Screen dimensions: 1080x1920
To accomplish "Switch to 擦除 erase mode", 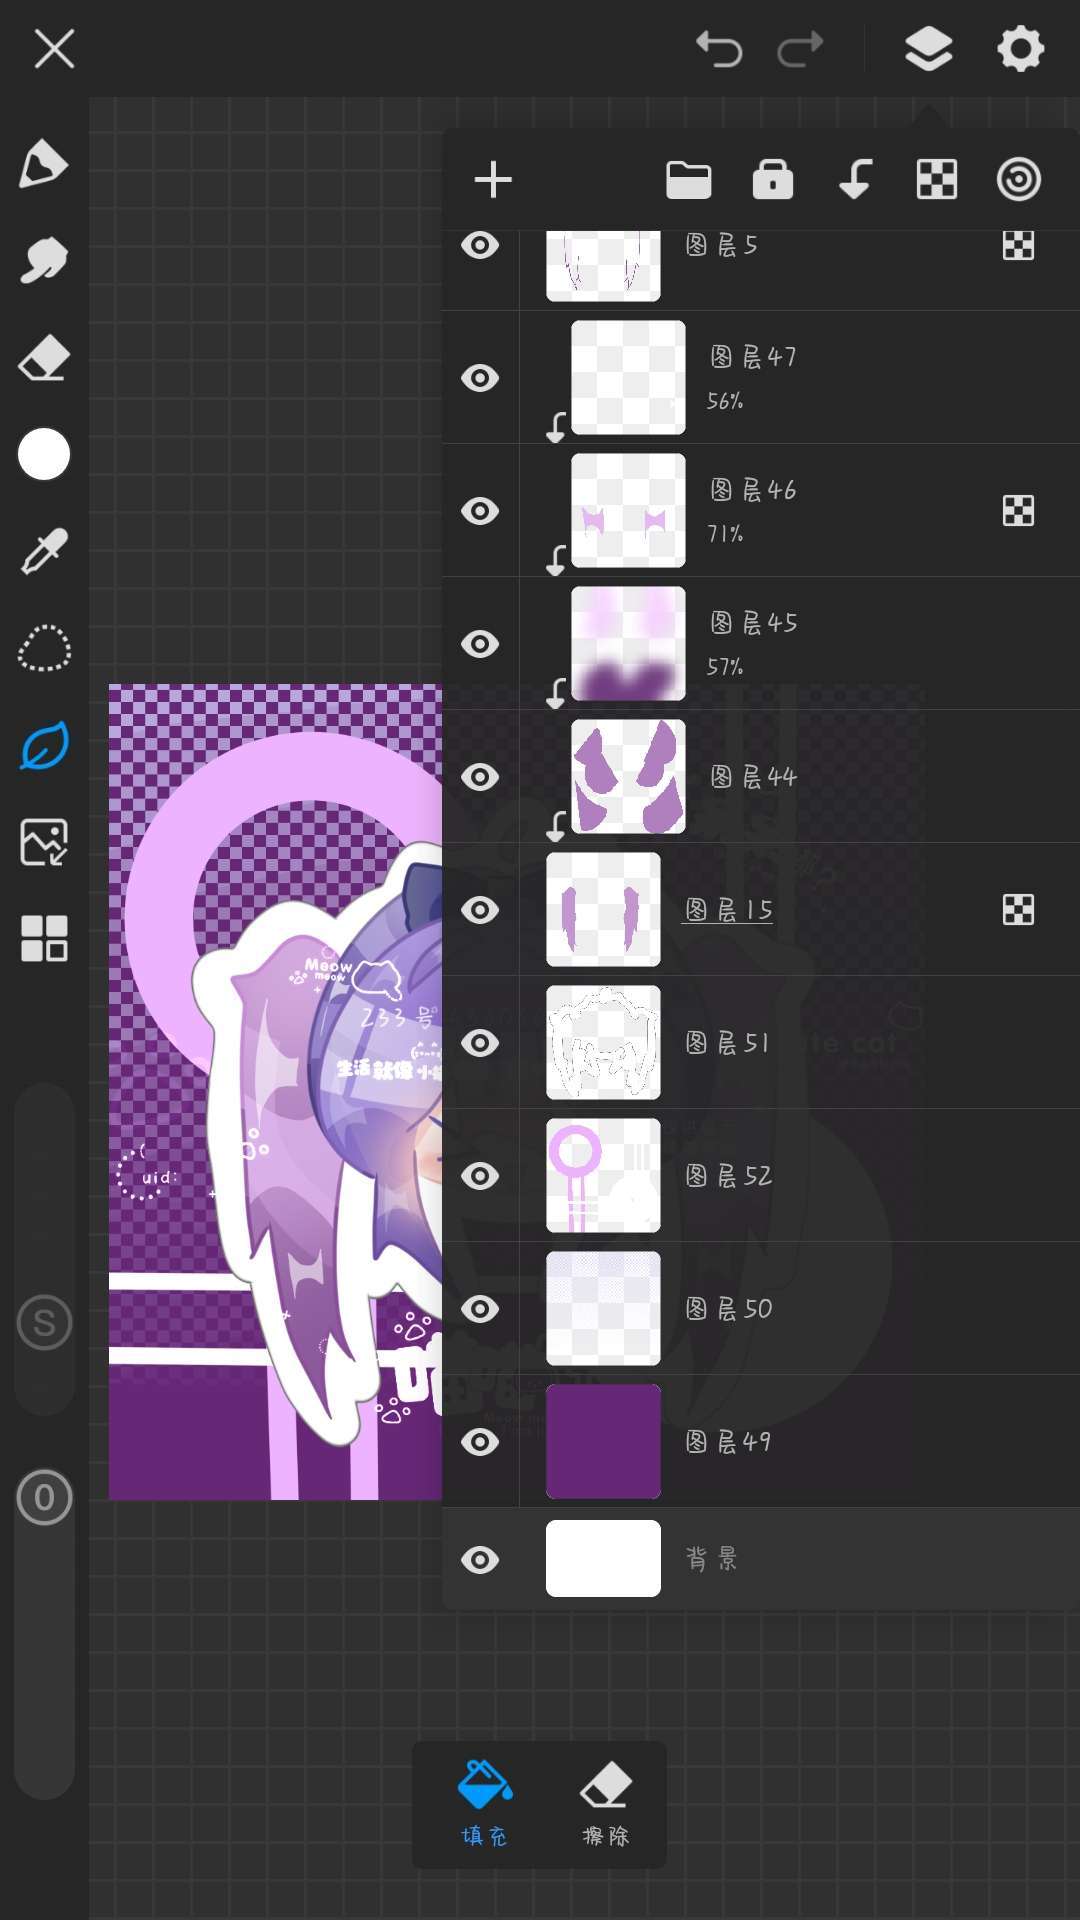I will click(x=606, y=1804).
